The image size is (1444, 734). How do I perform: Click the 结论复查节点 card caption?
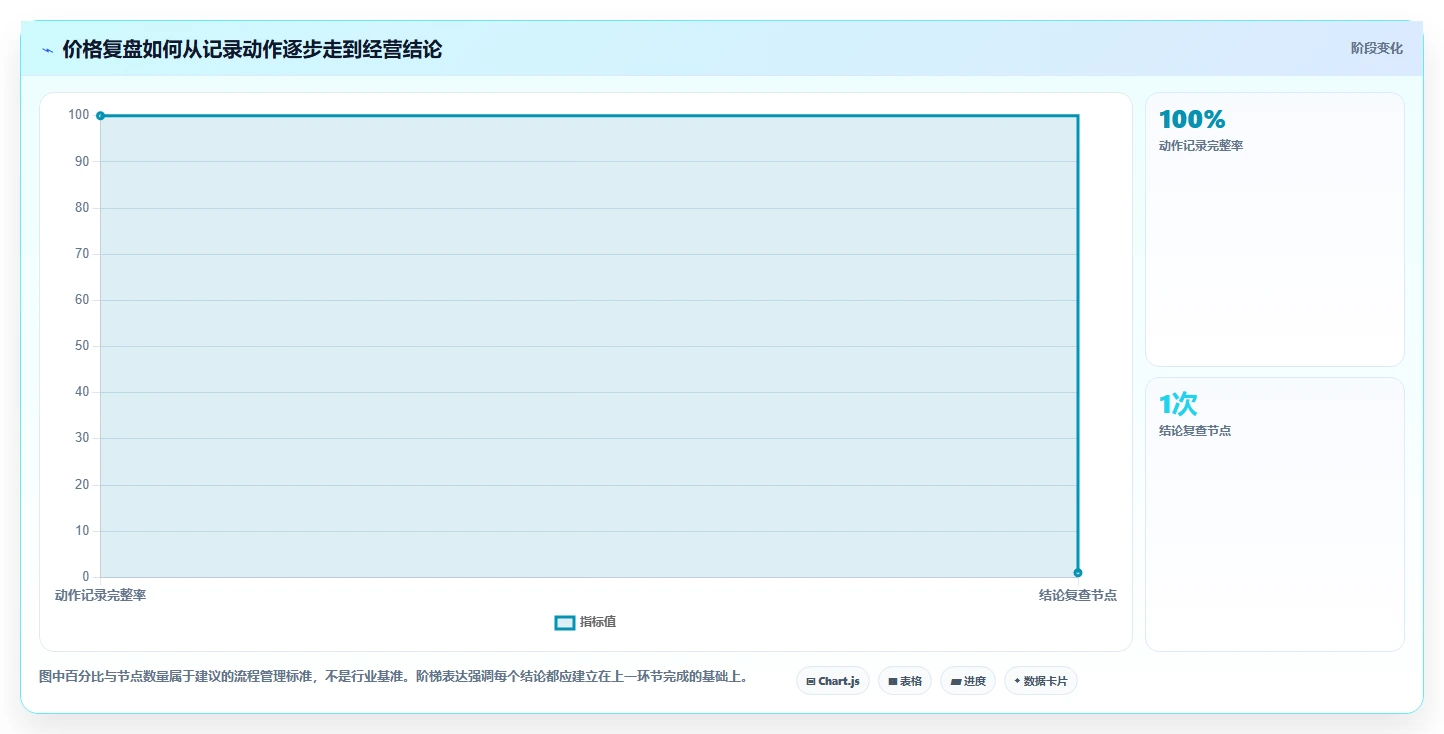(x=1195, y=431)
